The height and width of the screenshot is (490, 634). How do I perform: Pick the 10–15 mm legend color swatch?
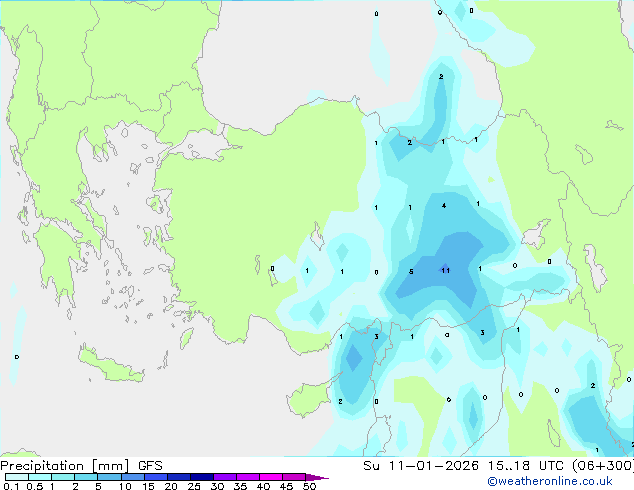pos(132,477)
